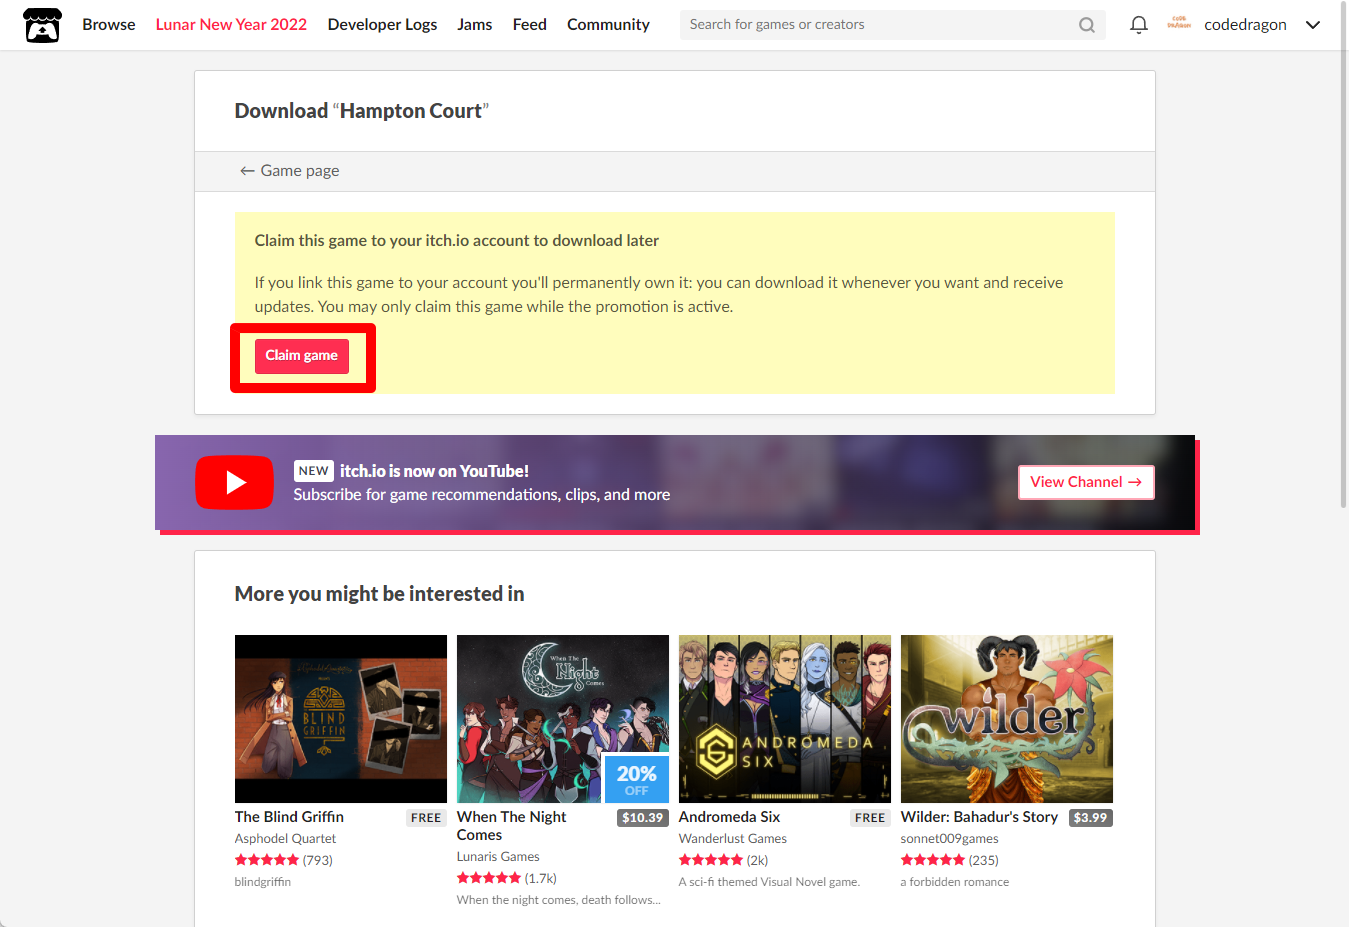Click the codedragon avatar image
The image size is (1349, 927).
point(1179,24)
